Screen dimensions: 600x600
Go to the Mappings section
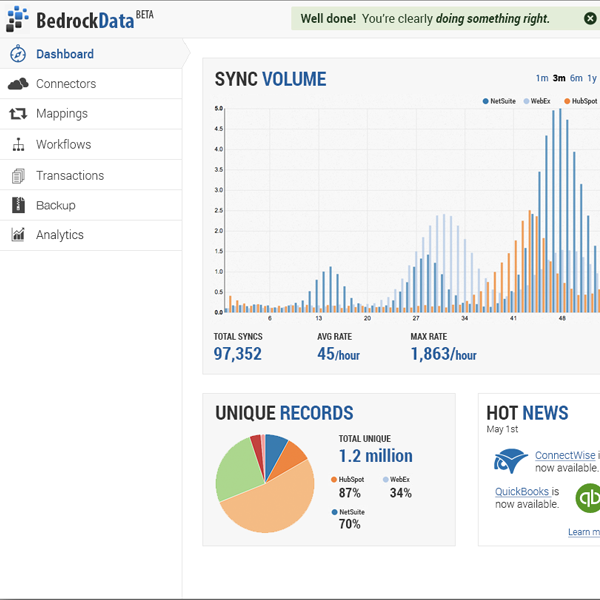pos(91,114)
